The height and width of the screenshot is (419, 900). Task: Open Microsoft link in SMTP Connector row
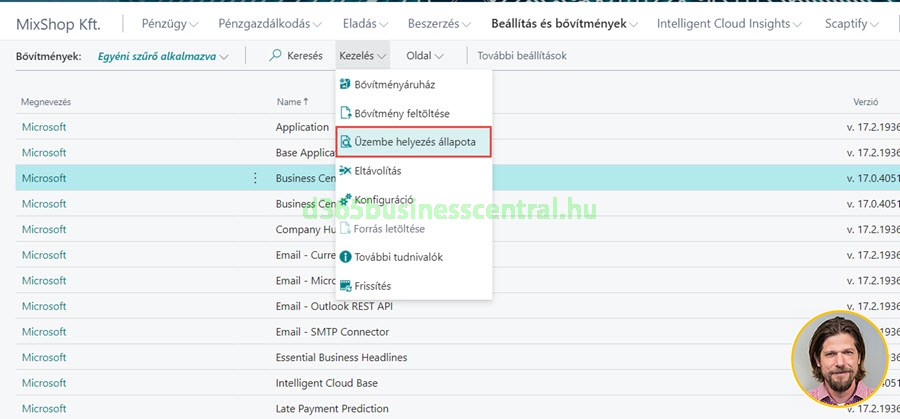click(x=44, y=332)
